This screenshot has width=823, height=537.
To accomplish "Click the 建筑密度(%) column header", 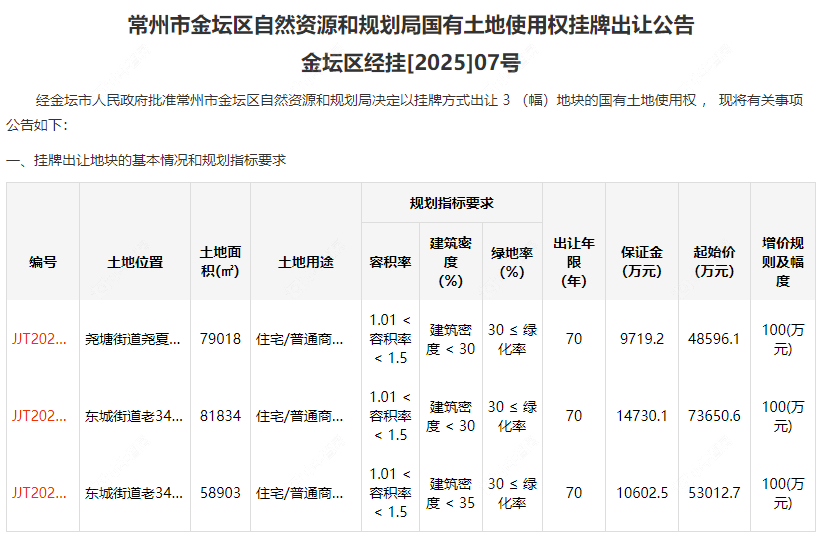I will pyautogui.click(x=451, y=262).
